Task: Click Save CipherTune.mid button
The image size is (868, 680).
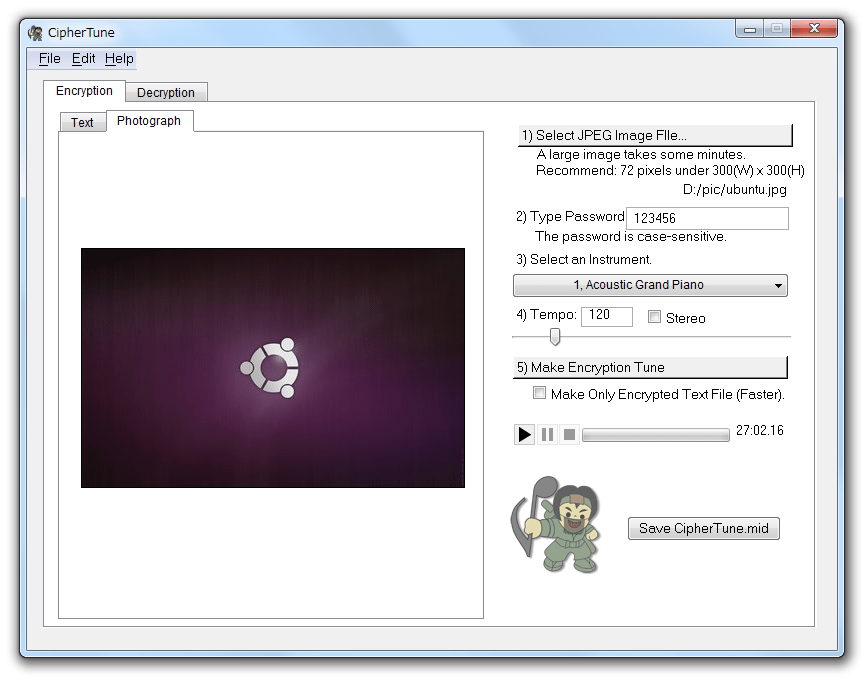Action: (x=704, y=528)
